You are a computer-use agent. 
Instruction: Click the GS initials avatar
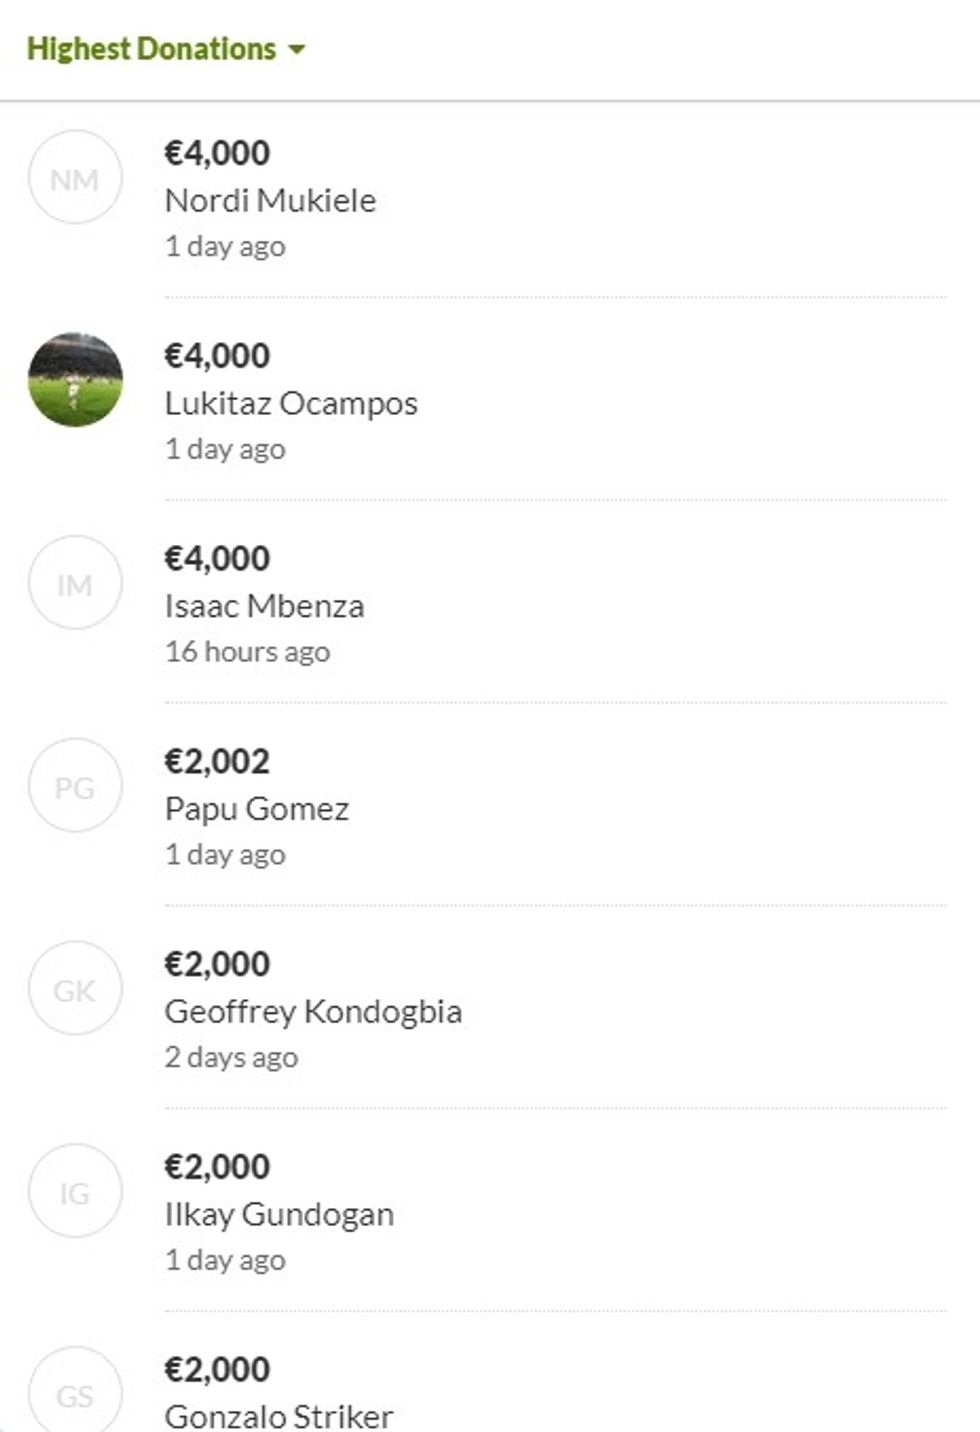(x=75, y=1394)
